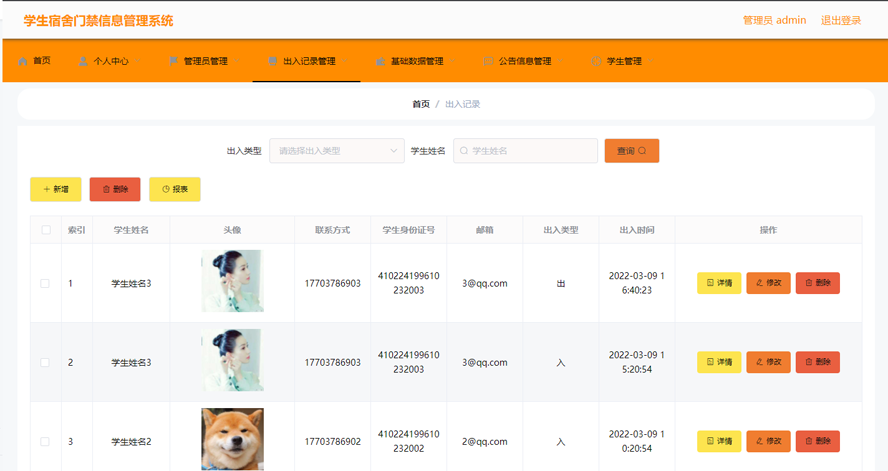
Task: Click 修改 for row 3
Action: click(769, 441)
